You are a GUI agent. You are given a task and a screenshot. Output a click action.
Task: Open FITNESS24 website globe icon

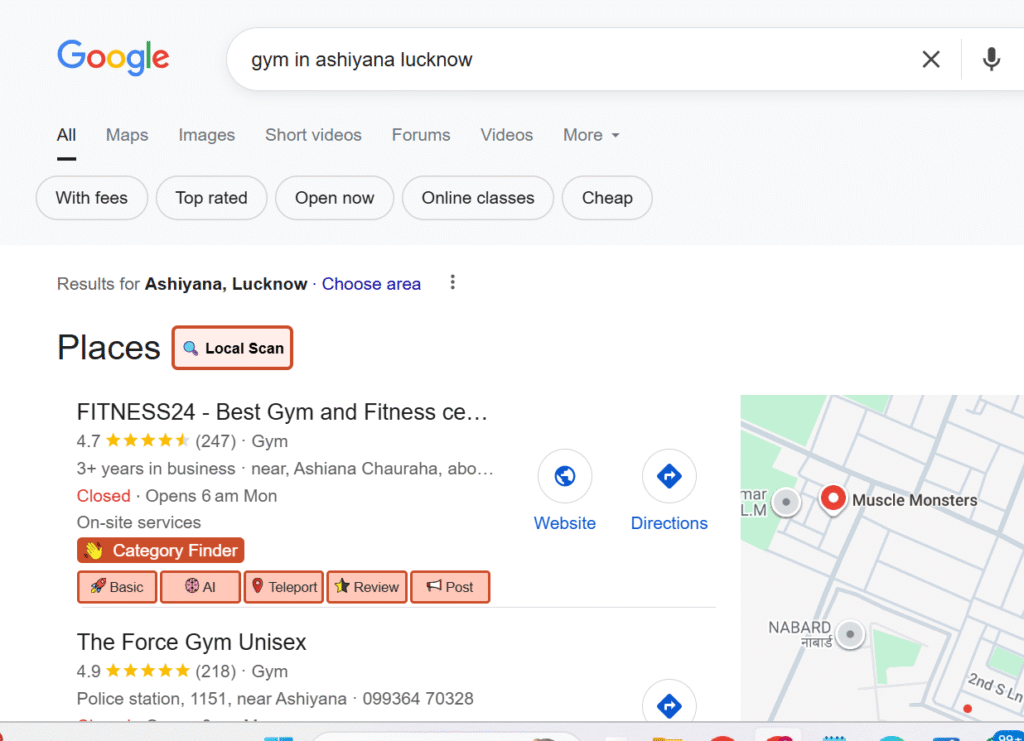(x=565, y=477)
